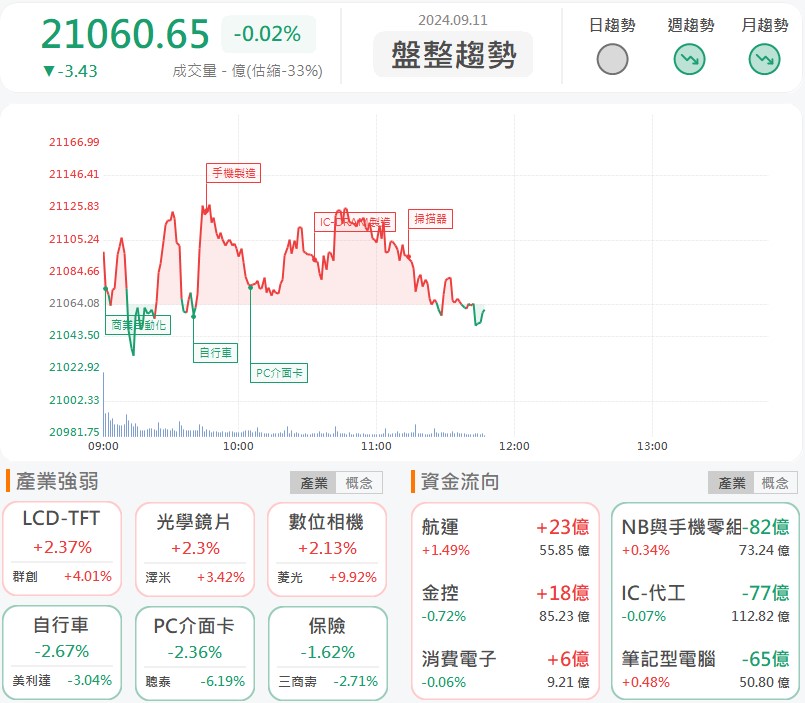The image size is (805, 703).
Task: Click the daily trend gray circle icon
Action: click(x=612, y=60)
